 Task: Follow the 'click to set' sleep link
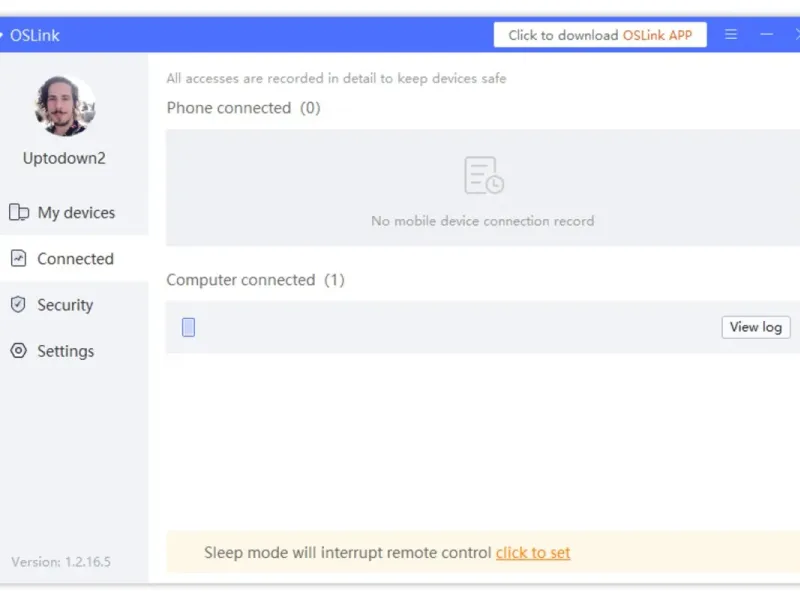(533, 553)
